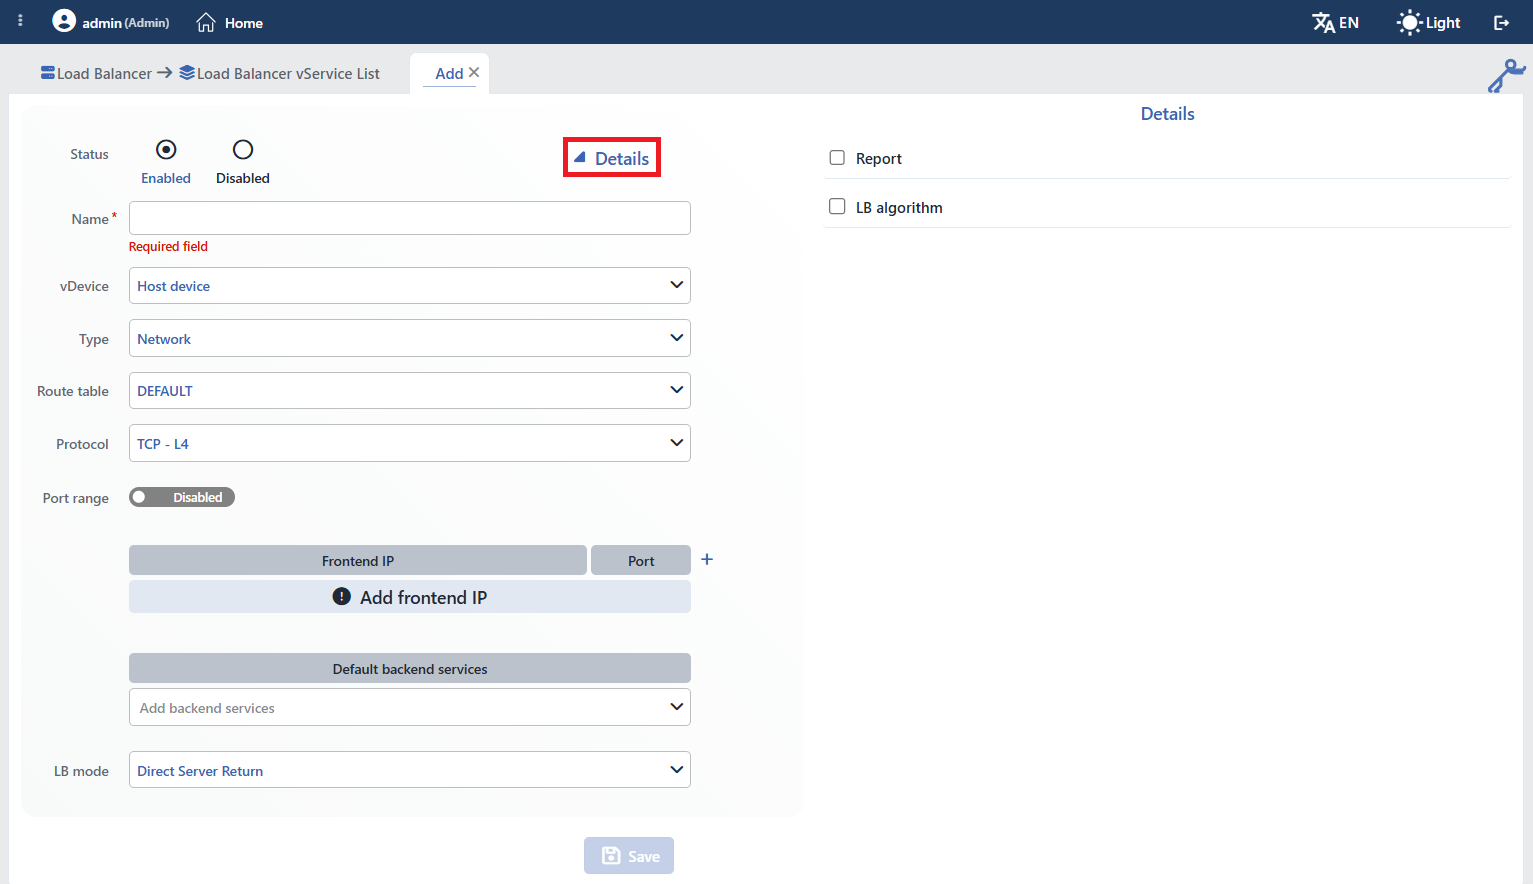Select the Add tab
Image resolution: width=1533 pixels, height=884 pixels.
coord(449,73)
